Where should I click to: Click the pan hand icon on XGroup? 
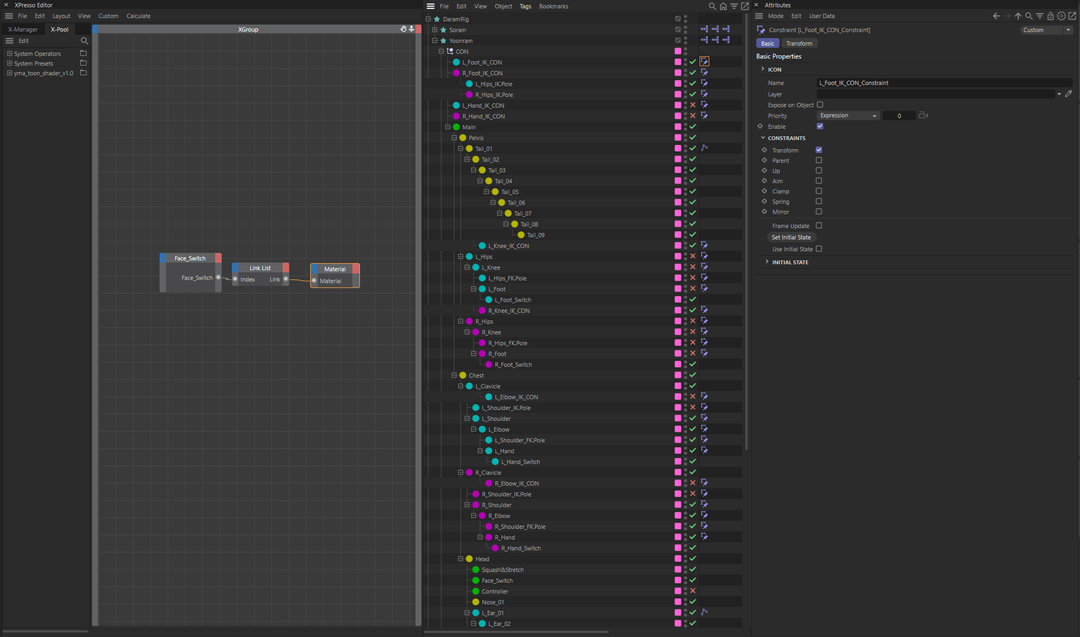(x=403, y=29)
